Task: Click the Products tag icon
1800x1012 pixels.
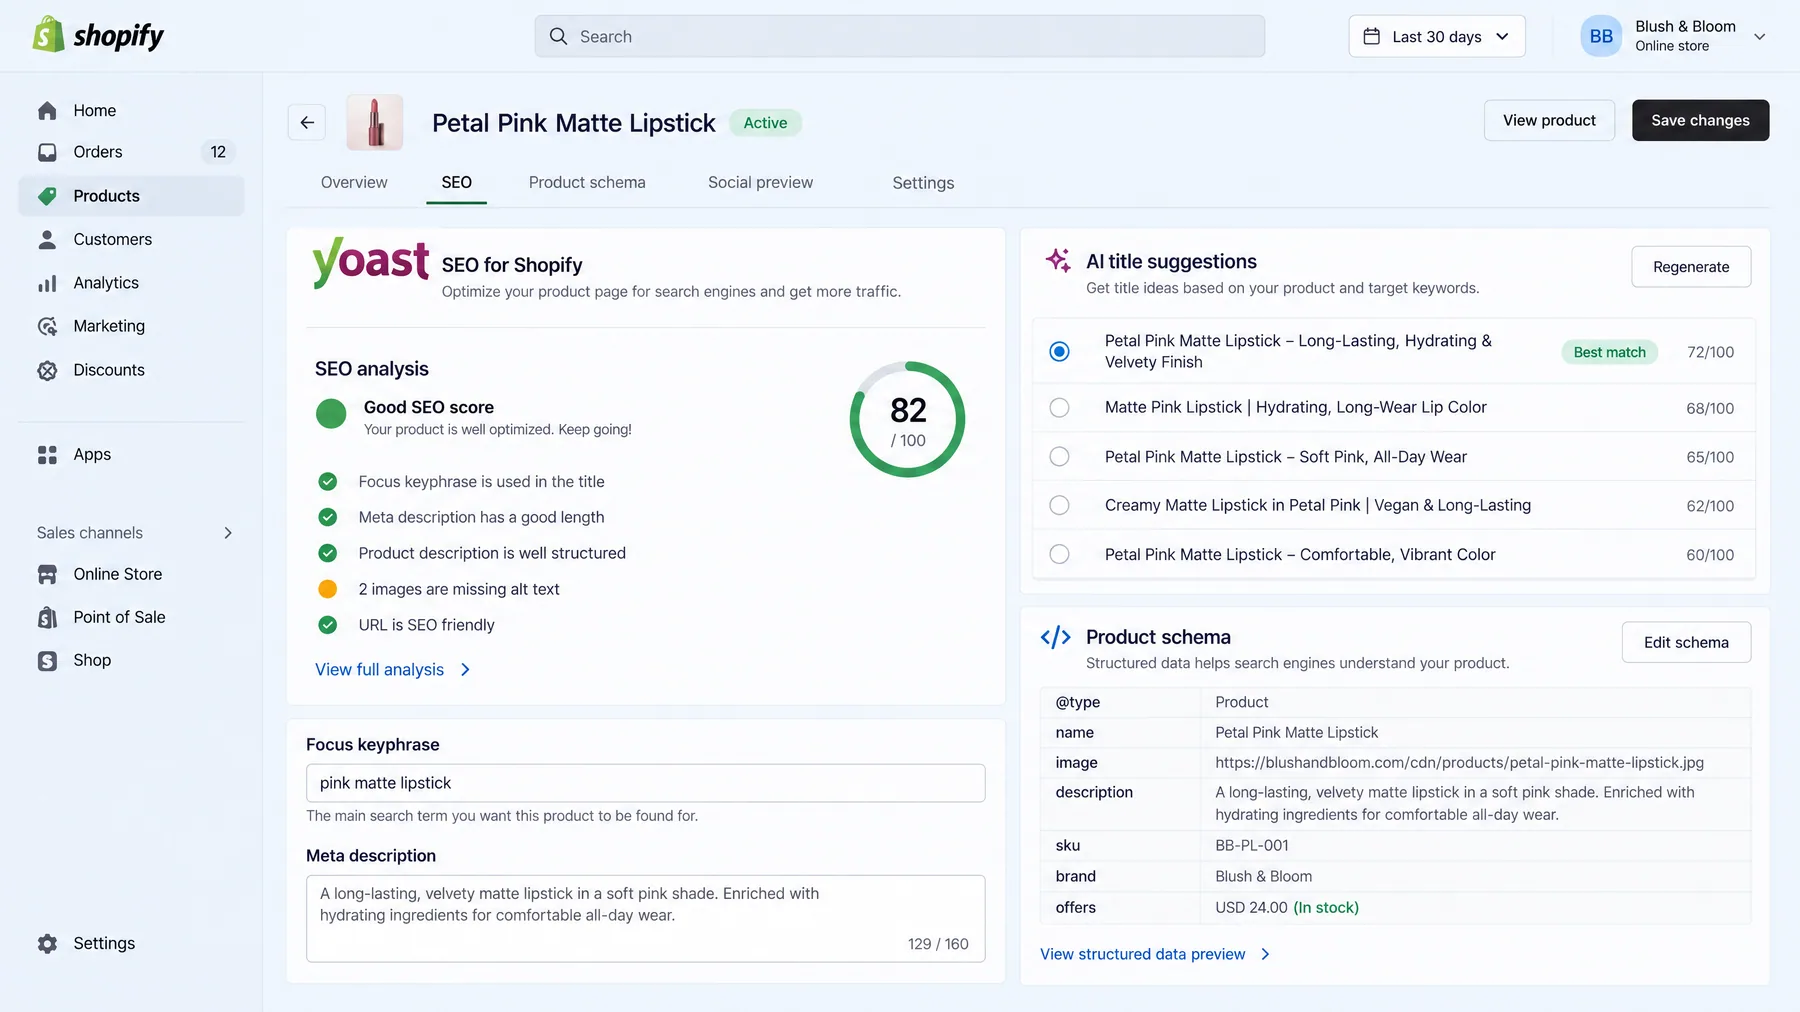Action: tap(47, 196)
